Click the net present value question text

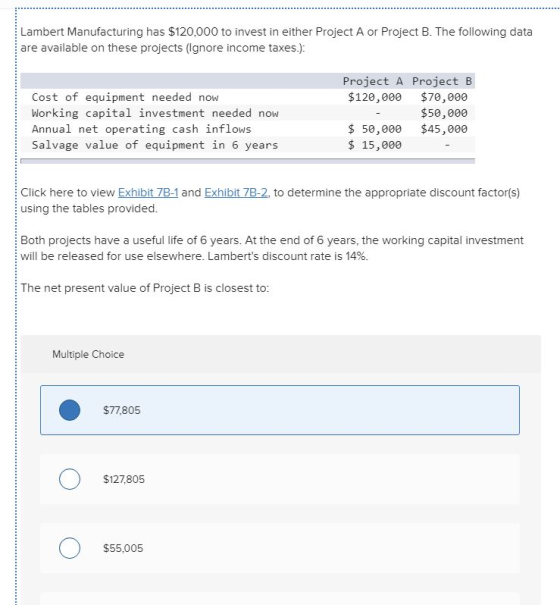click(x=145, y=288)
